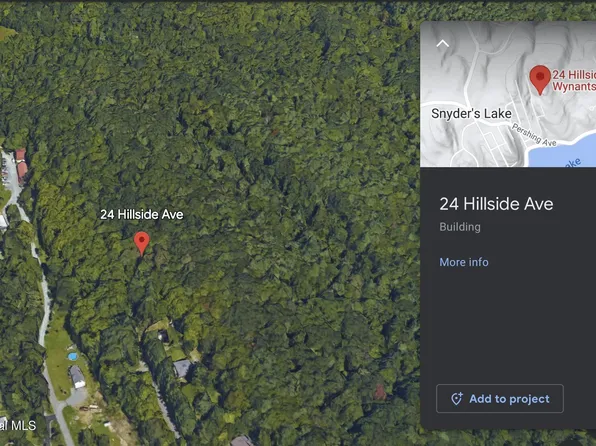The width and height of the screenshot is (596, 446).
Task: Click the Building category text
Action: coord(460,227)
